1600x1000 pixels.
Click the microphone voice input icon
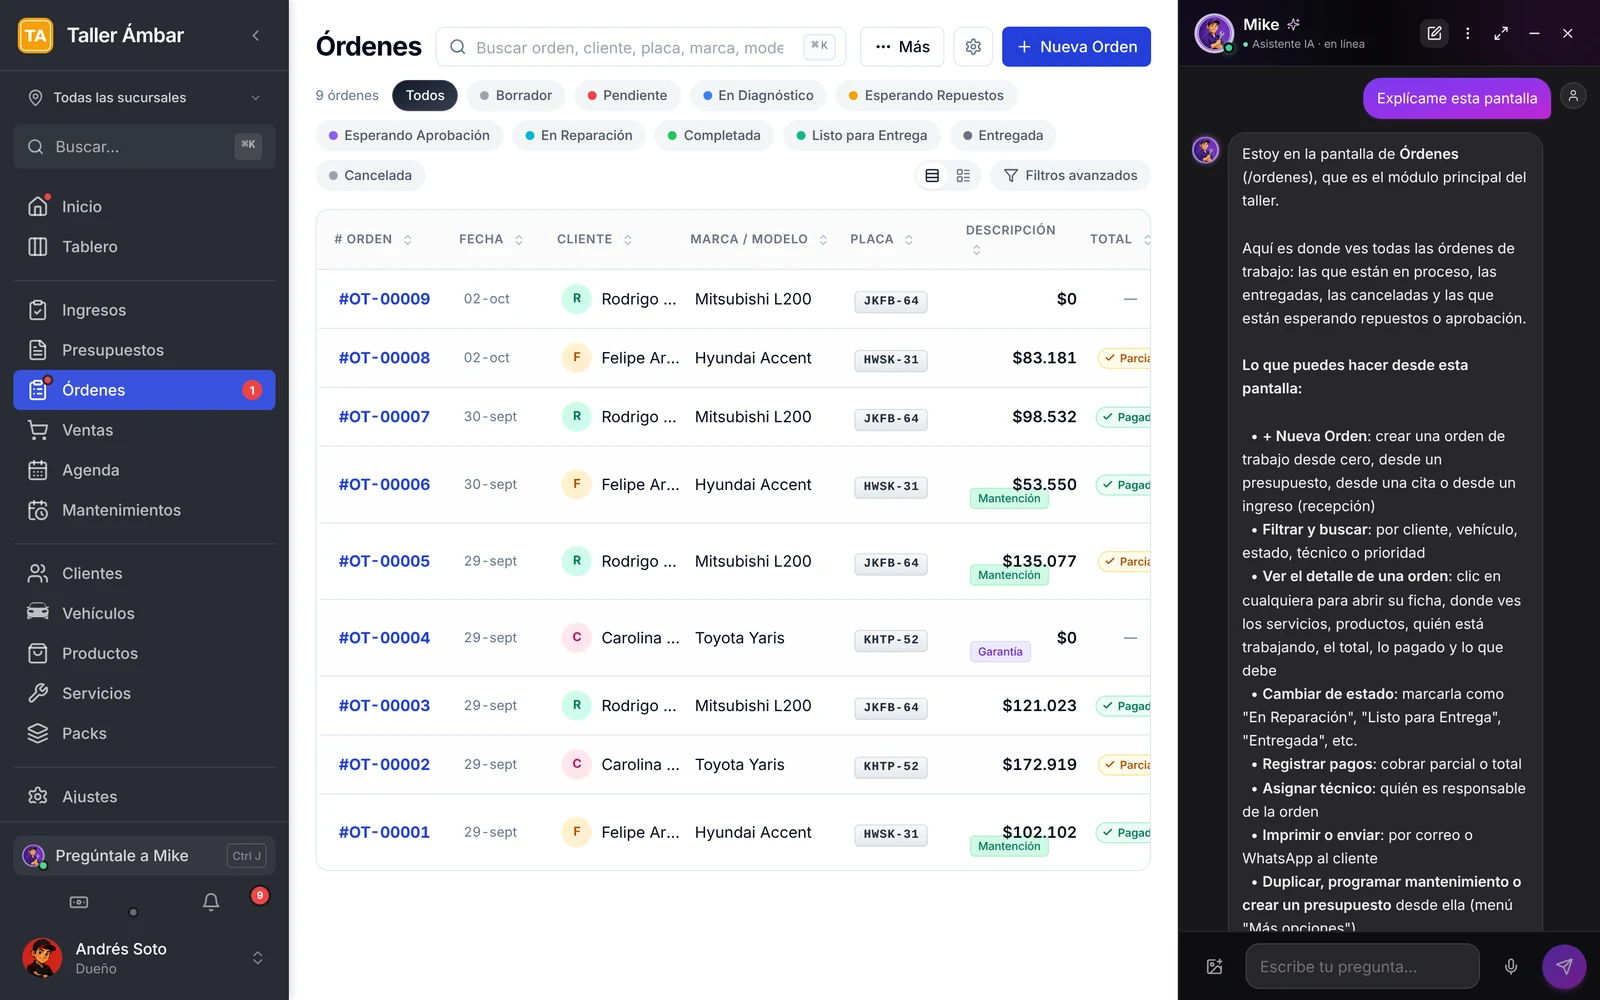[1511, 967]
